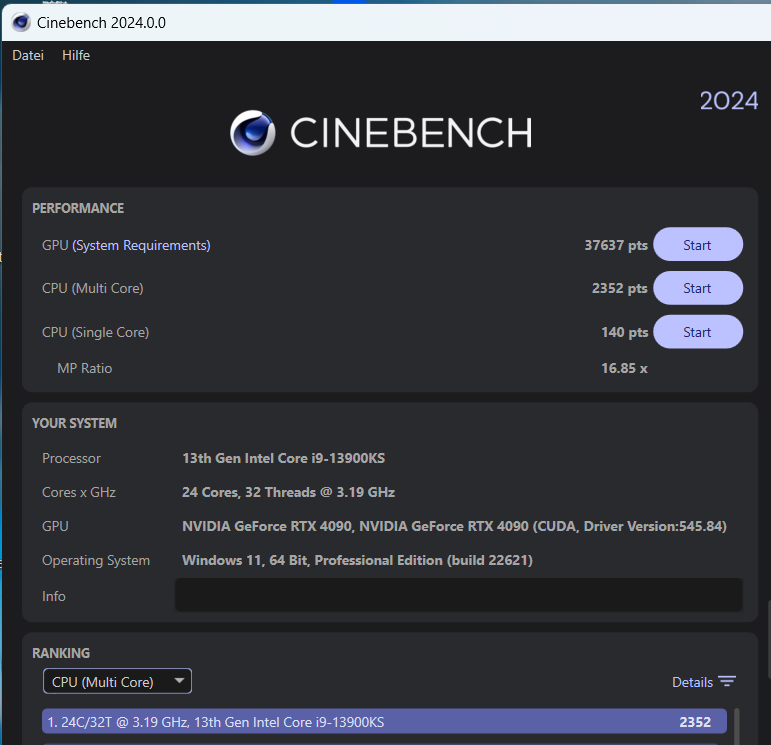Click the CPU (Single Core) label
771x745 pixels.
(x=95, y=332)
